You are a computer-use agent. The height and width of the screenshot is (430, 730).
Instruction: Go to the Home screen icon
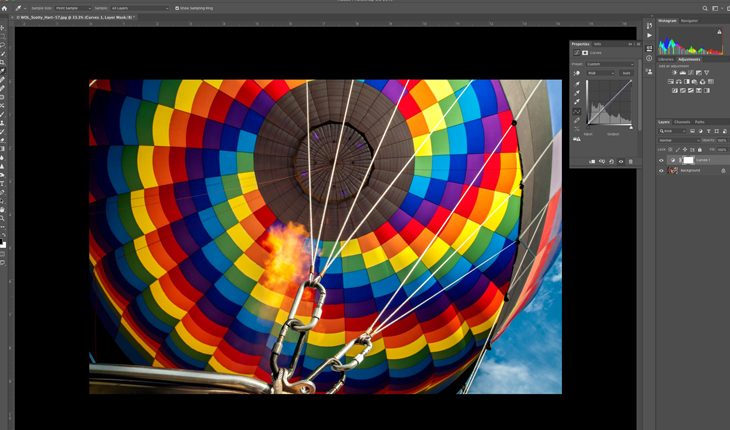click(x=4, y=8)
